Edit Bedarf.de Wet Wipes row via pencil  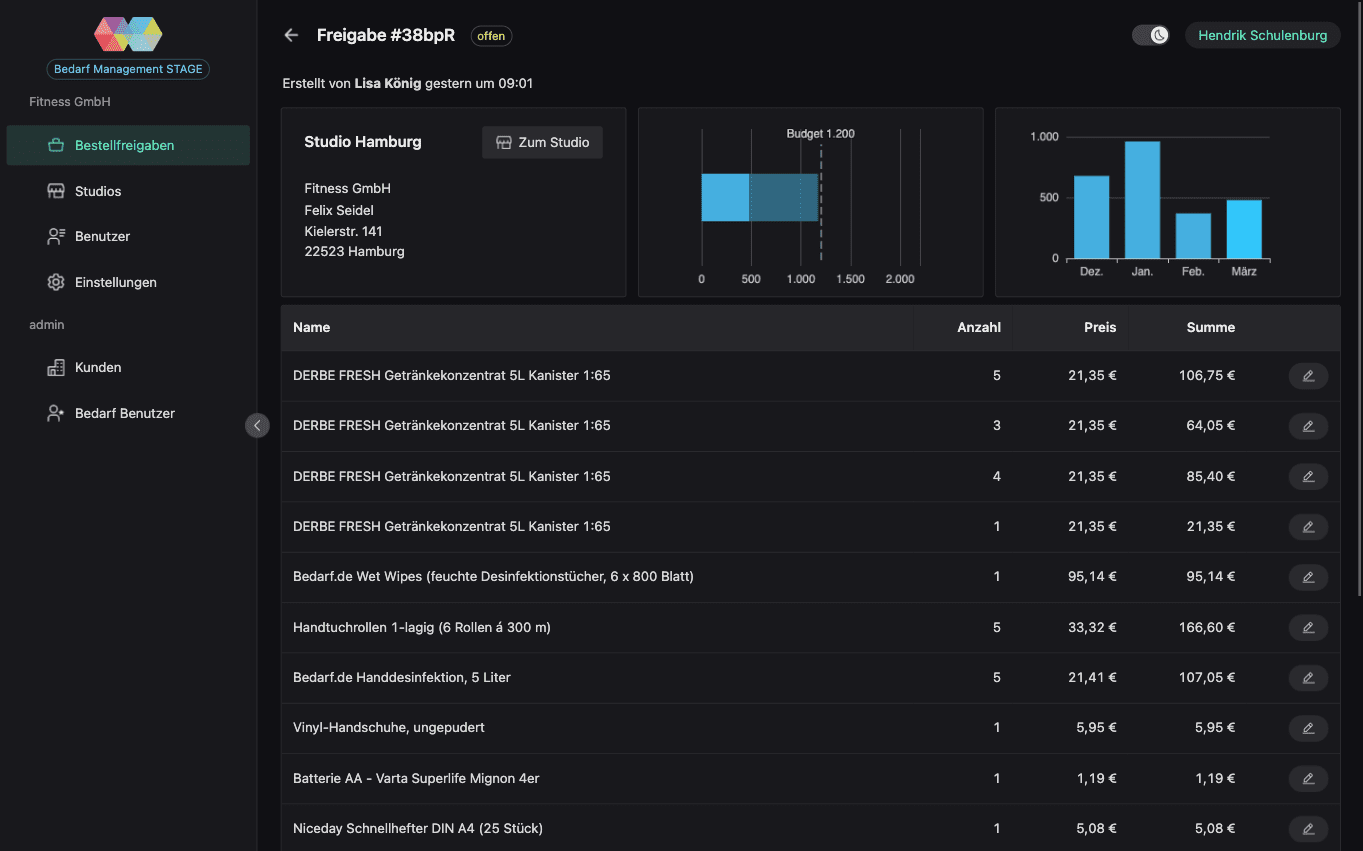1308,577
